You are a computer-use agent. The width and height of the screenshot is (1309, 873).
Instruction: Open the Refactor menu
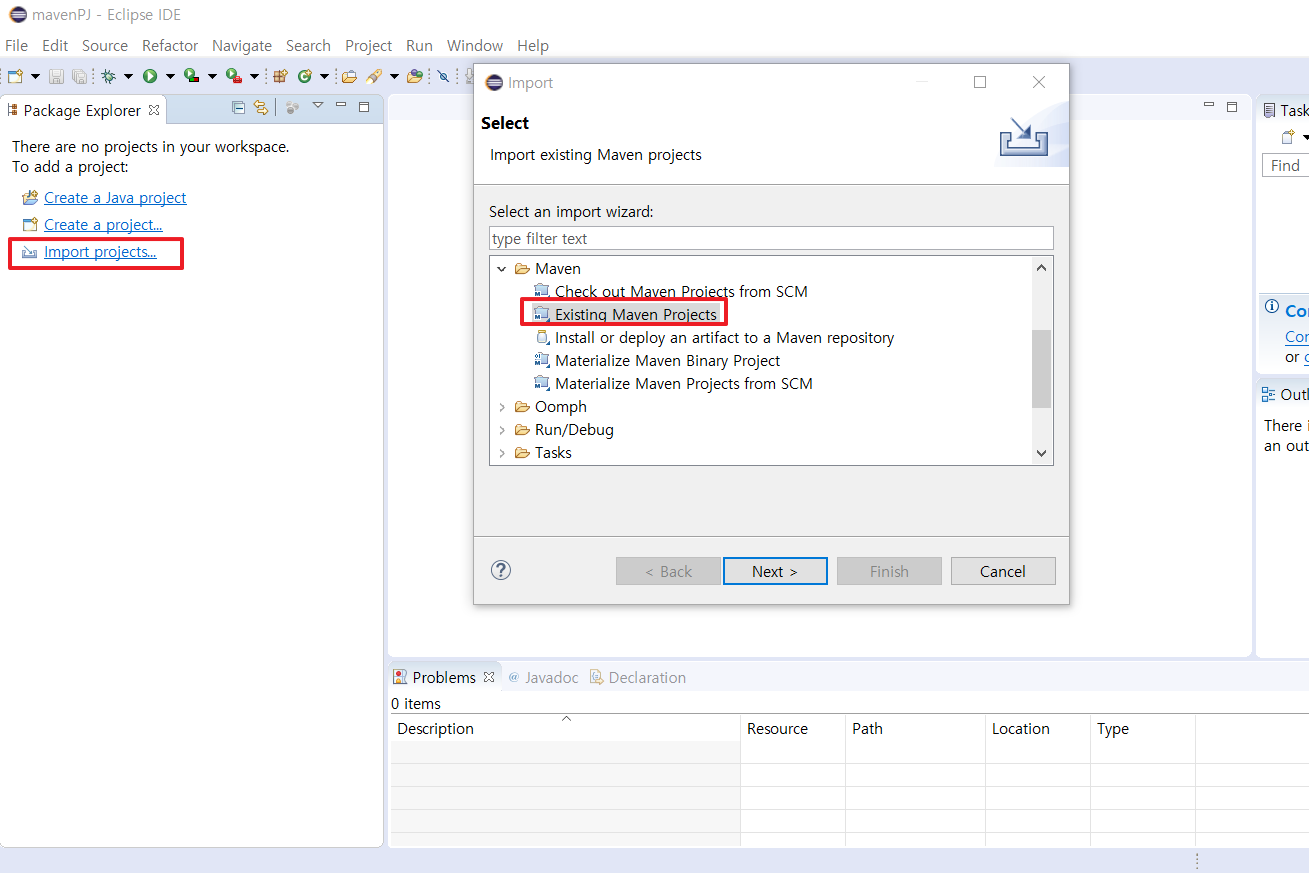coord(170,45)
